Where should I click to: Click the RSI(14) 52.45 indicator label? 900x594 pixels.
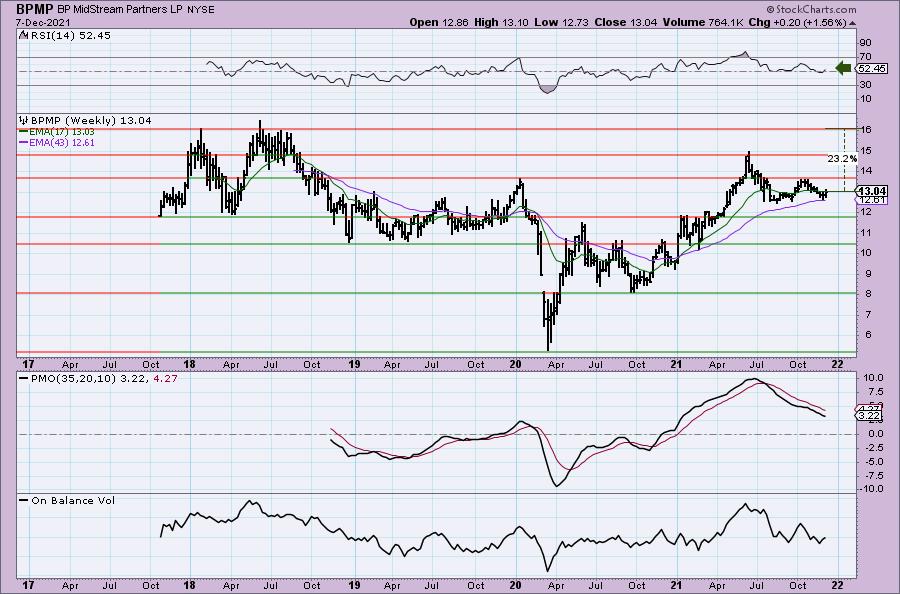64,36
